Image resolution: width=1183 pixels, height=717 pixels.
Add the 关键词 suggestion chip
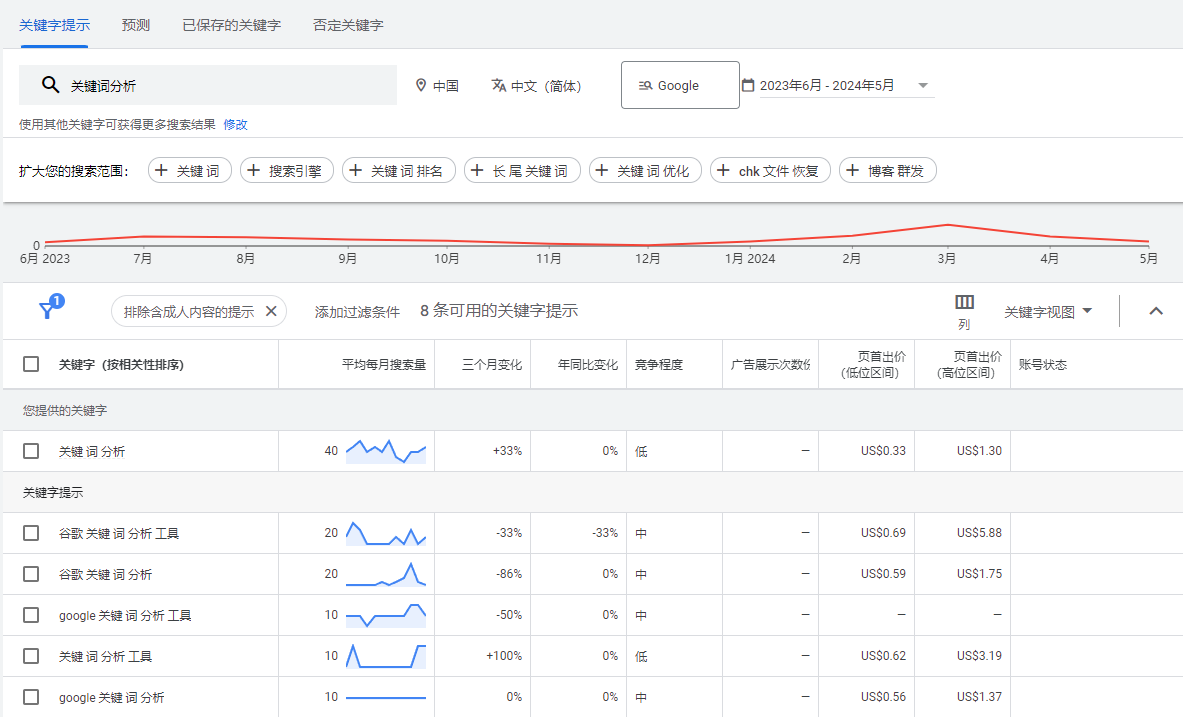pos(189,171)
